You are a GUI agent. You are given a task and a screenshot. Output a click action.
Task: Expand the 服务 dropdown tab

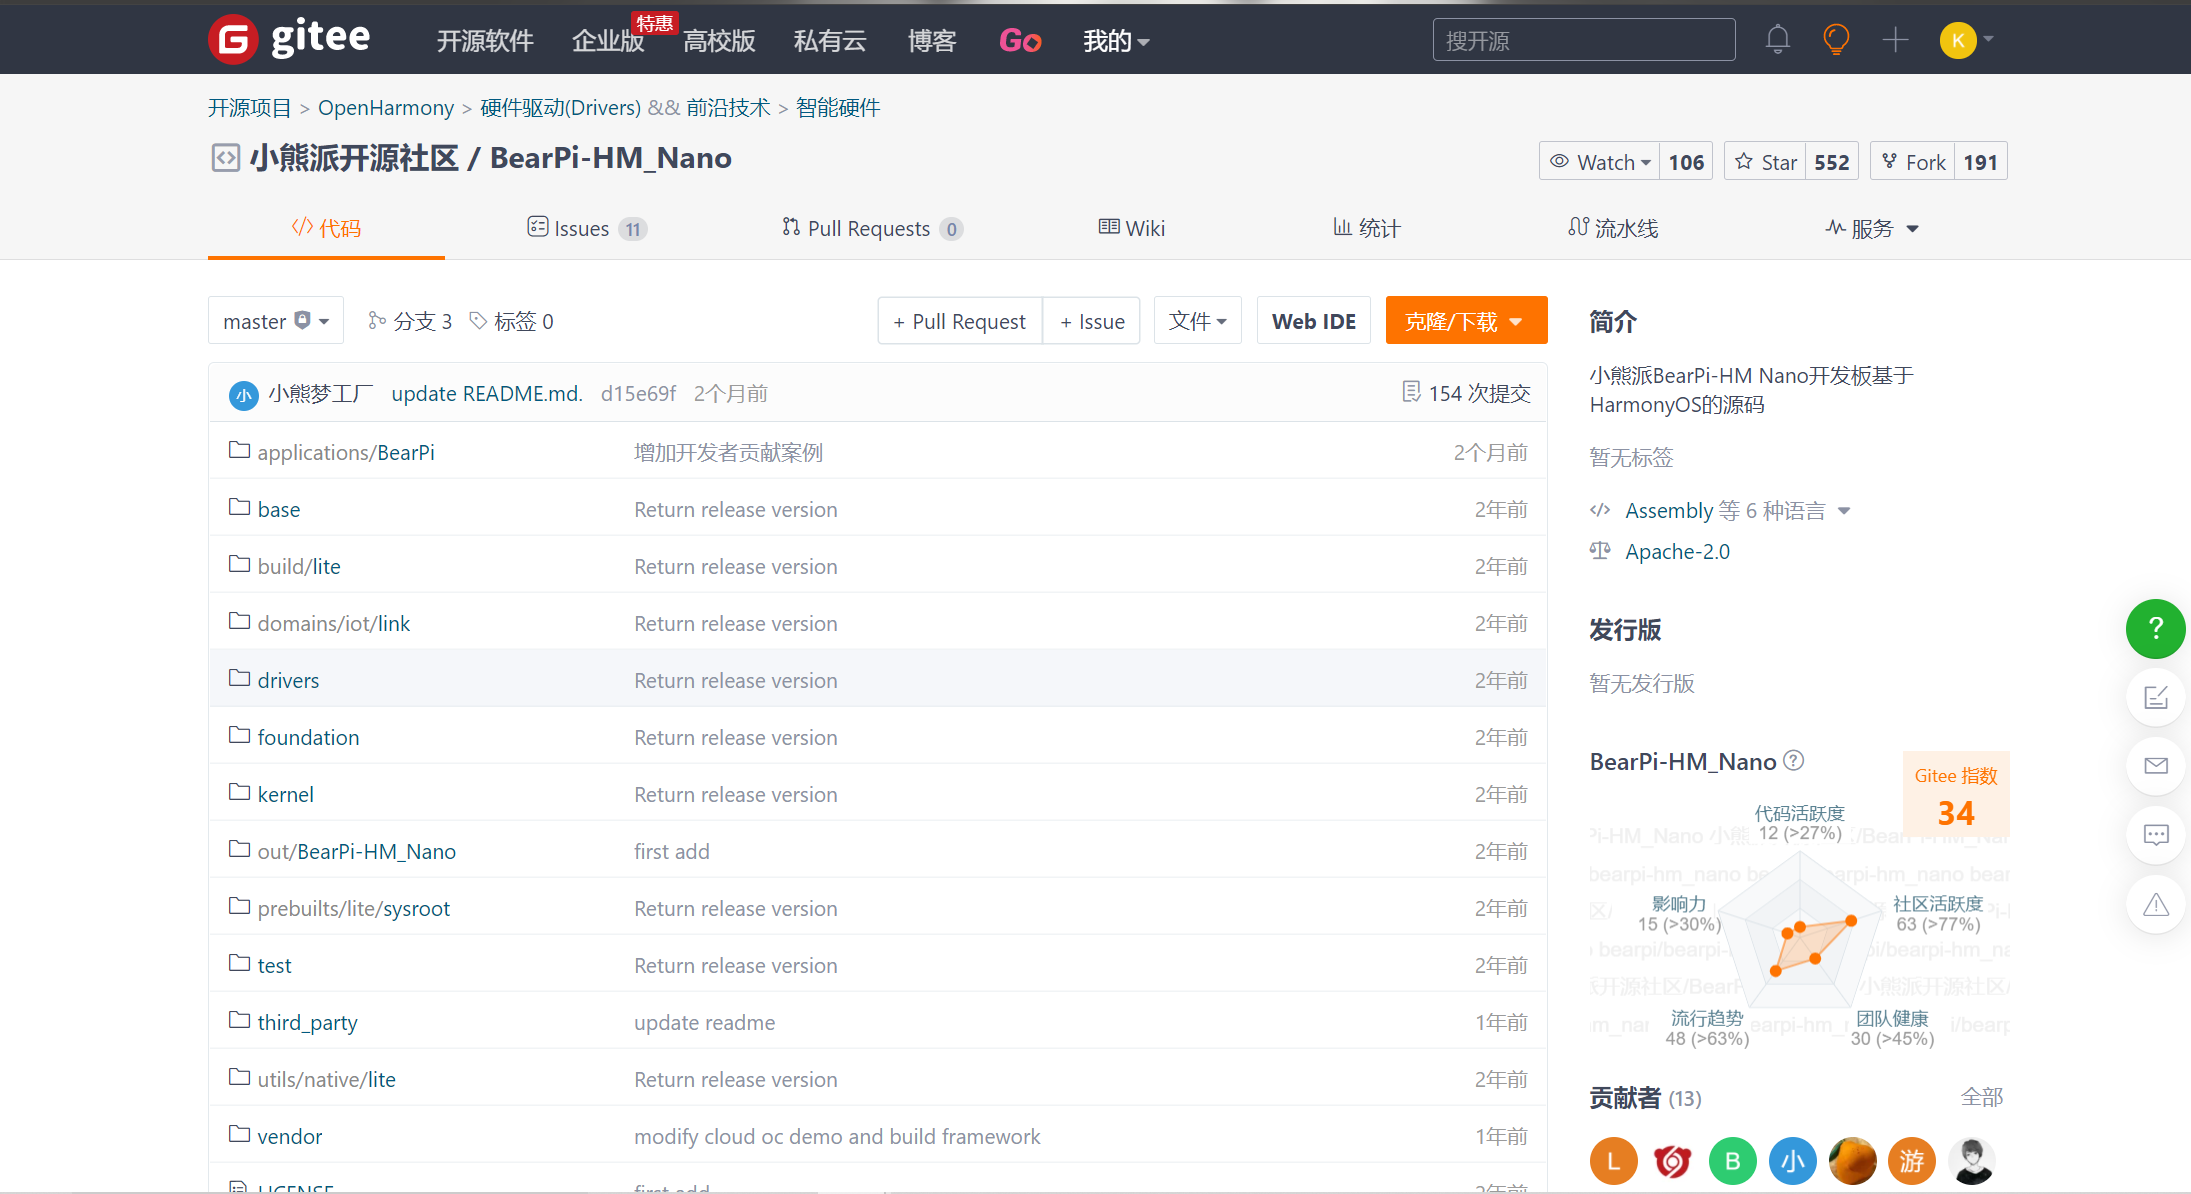click(1871, 228)
